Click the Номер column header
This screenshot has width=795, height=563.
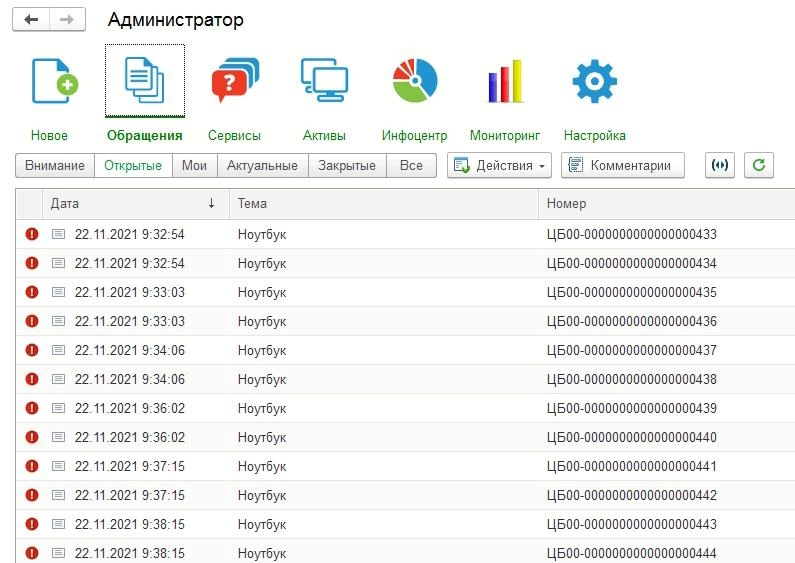tap(666, 203)
